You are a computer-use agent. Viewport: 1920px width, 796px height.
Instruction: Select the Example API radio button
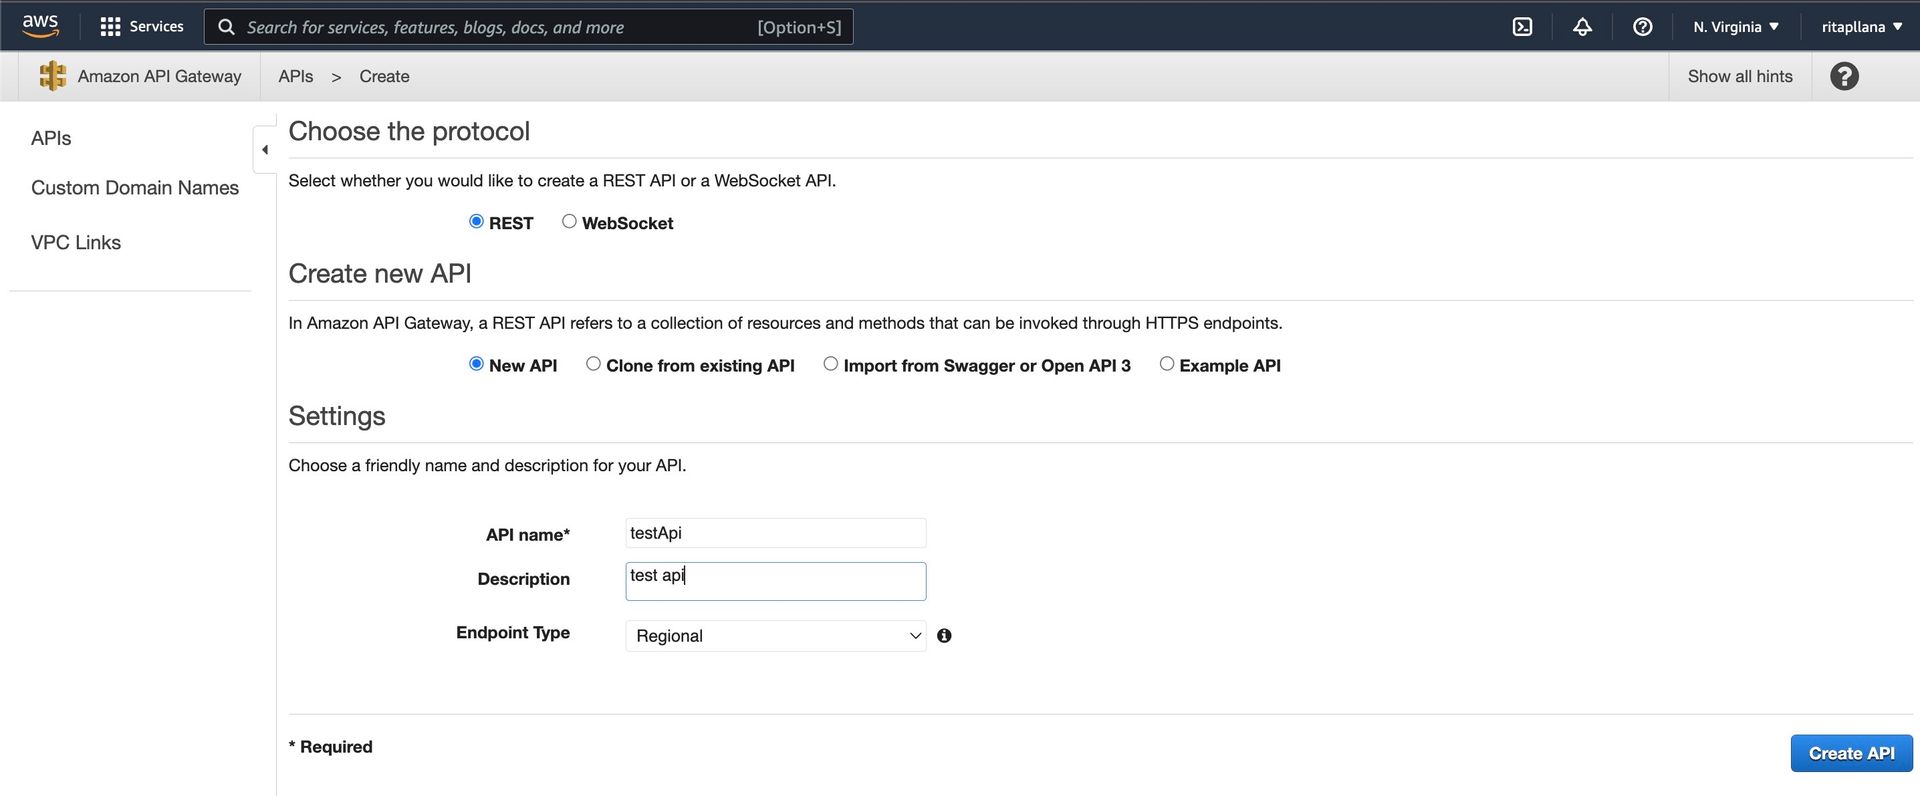coord(1166,364)
